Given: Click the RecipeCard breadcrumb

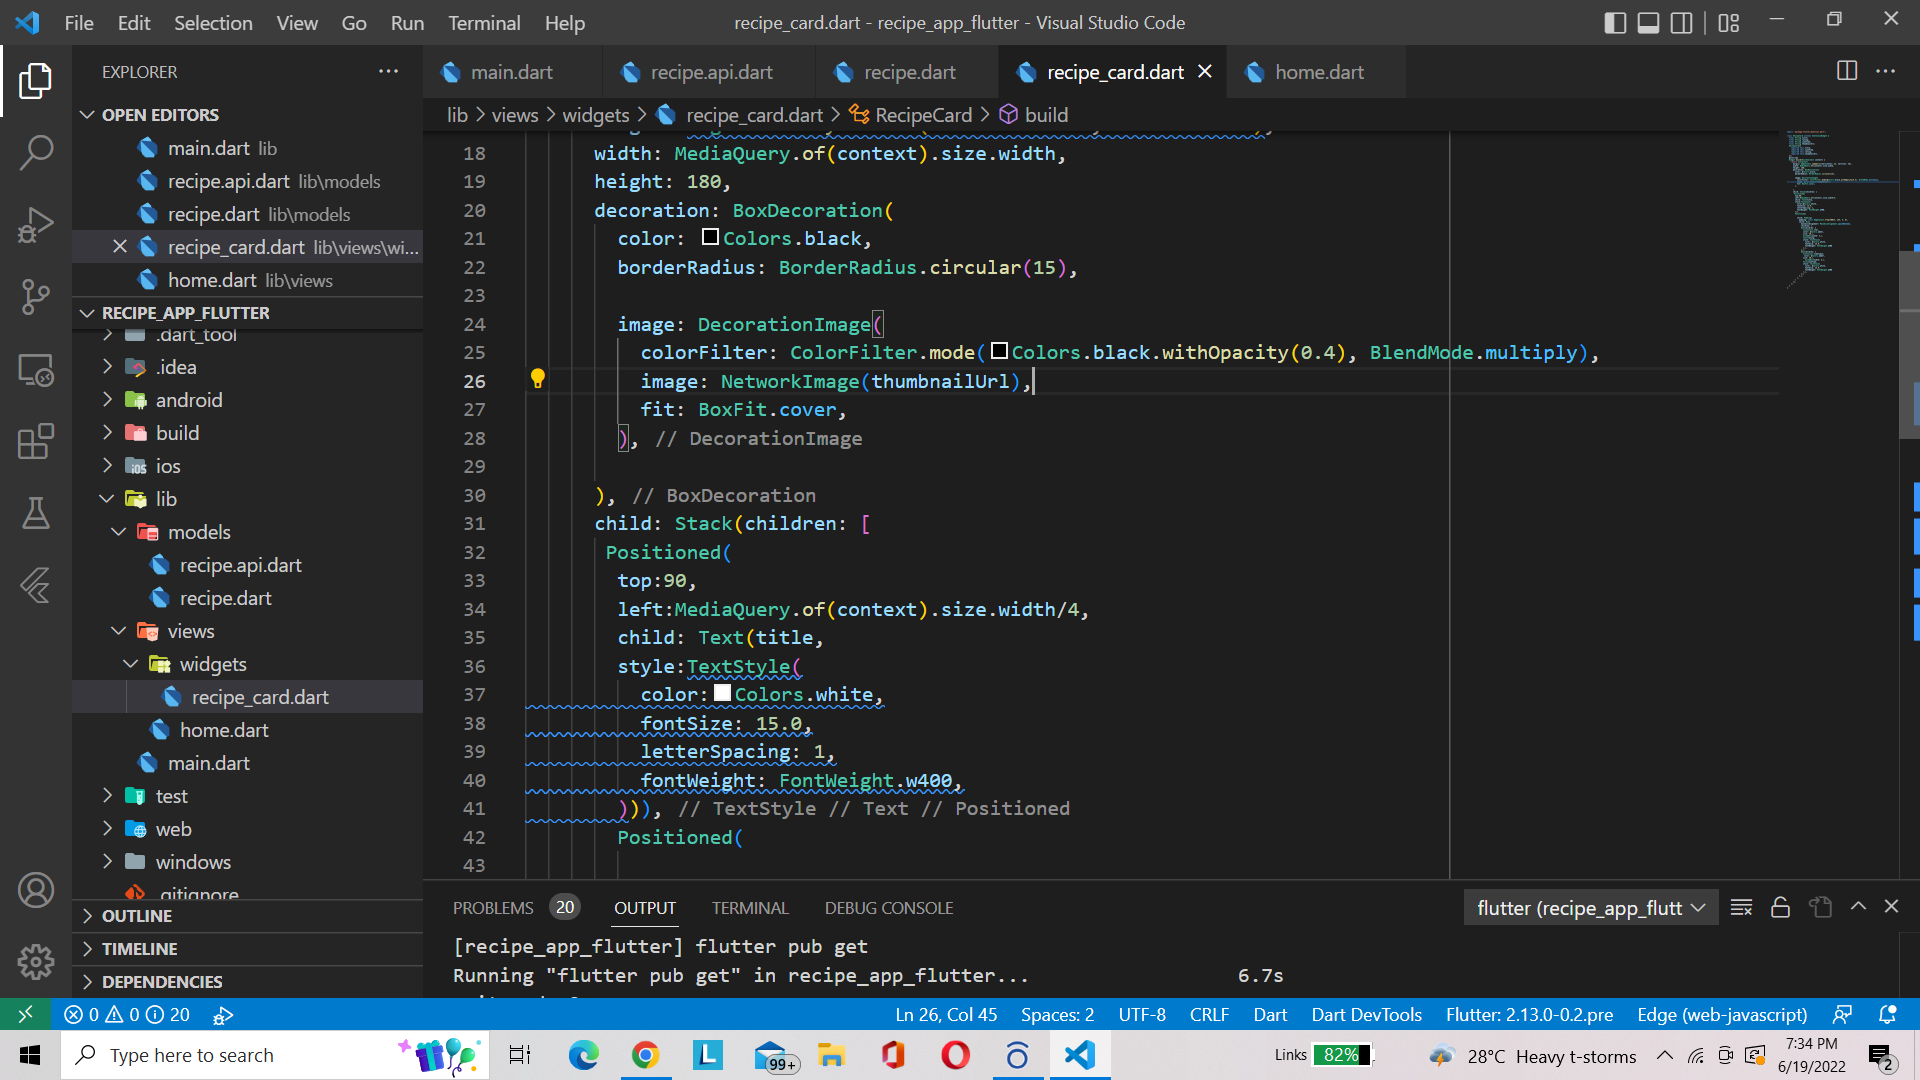Looking at the screenshot, I should pos(921,114).
